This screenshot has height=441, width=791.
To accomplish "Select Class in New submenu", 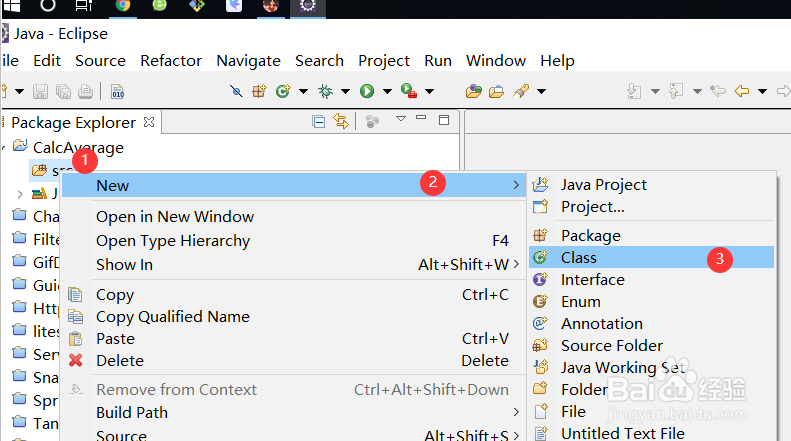I will click(x=651, y=257).
